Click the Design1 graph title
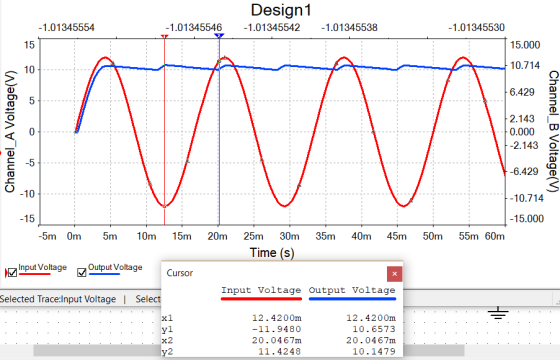 (x=281, y=10)
